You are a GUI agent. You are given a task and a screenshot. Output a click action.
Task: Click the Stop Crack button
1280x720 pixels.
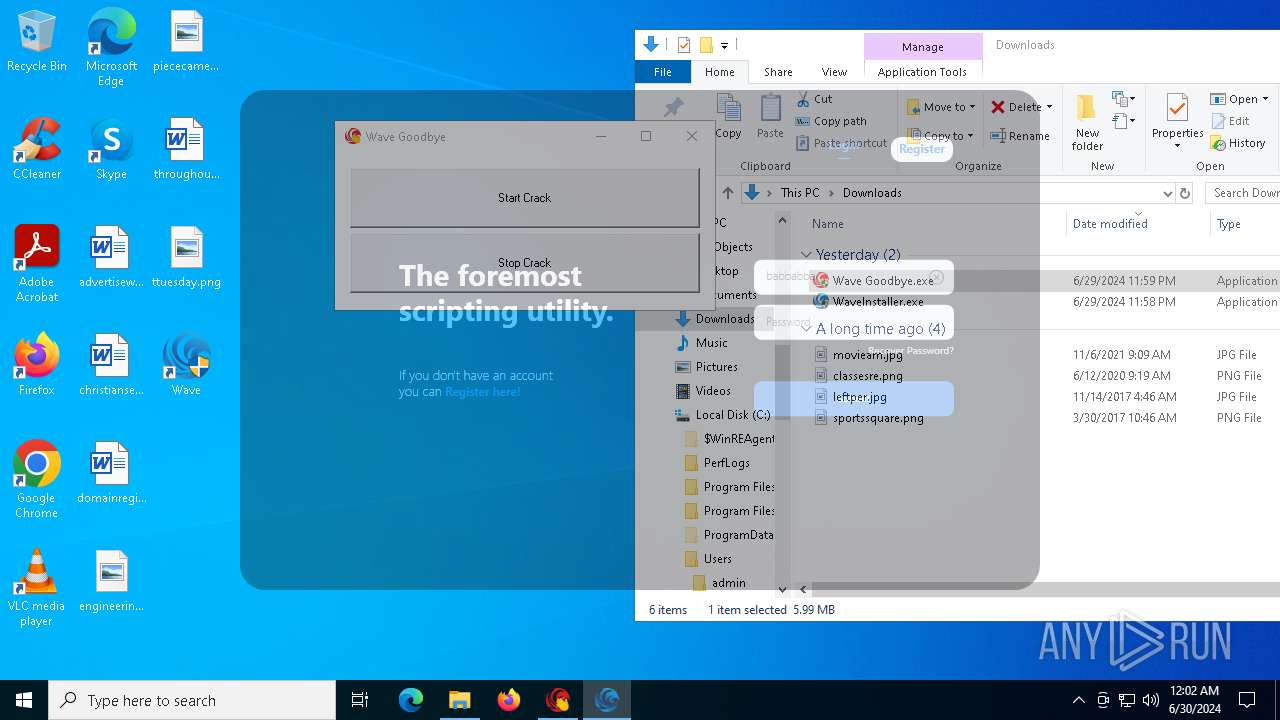[525, 263]
